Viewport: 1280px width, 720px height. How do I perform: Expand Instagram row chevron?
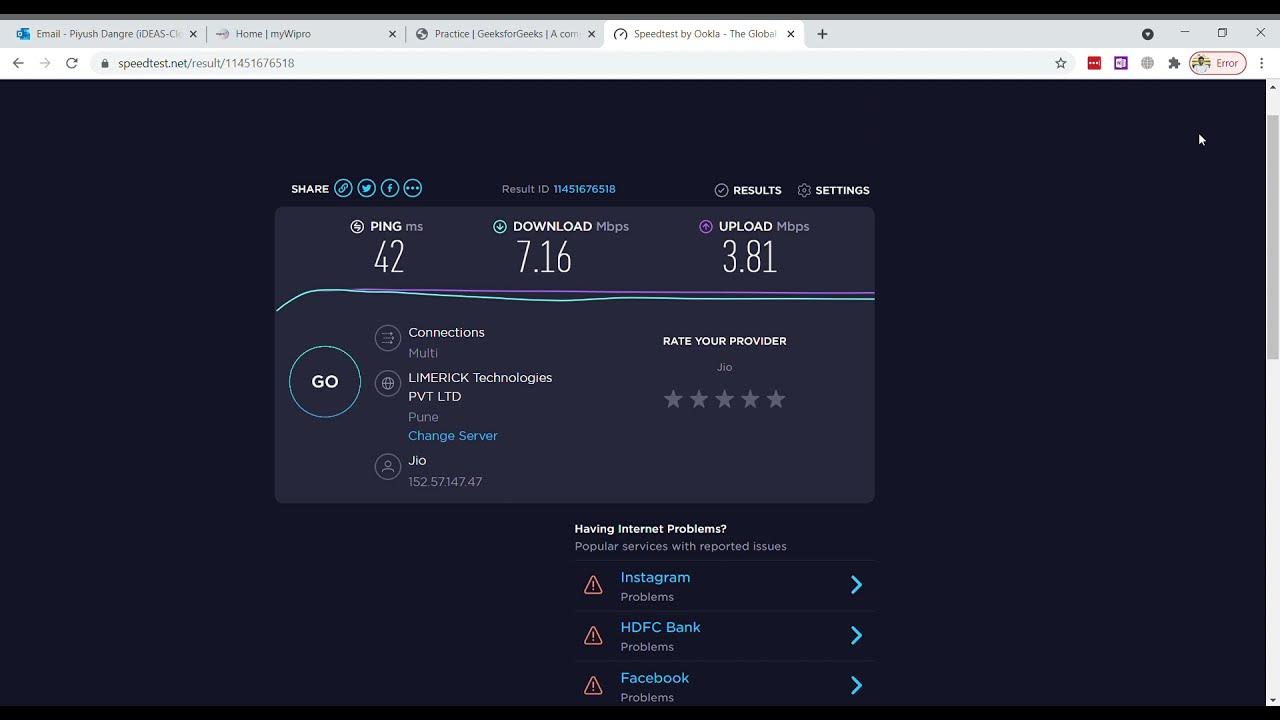pyautogui.click(x=856, y=585)
